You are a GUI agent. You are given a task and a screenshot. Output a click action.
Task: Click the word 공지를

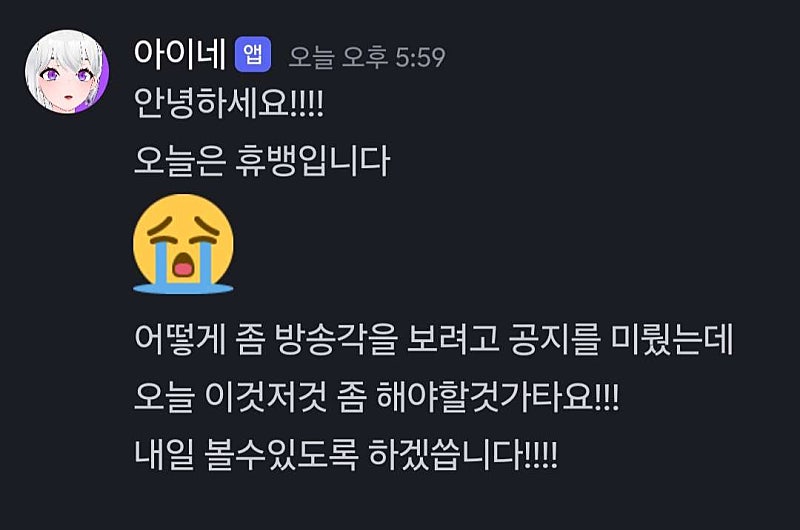[554, 339]
